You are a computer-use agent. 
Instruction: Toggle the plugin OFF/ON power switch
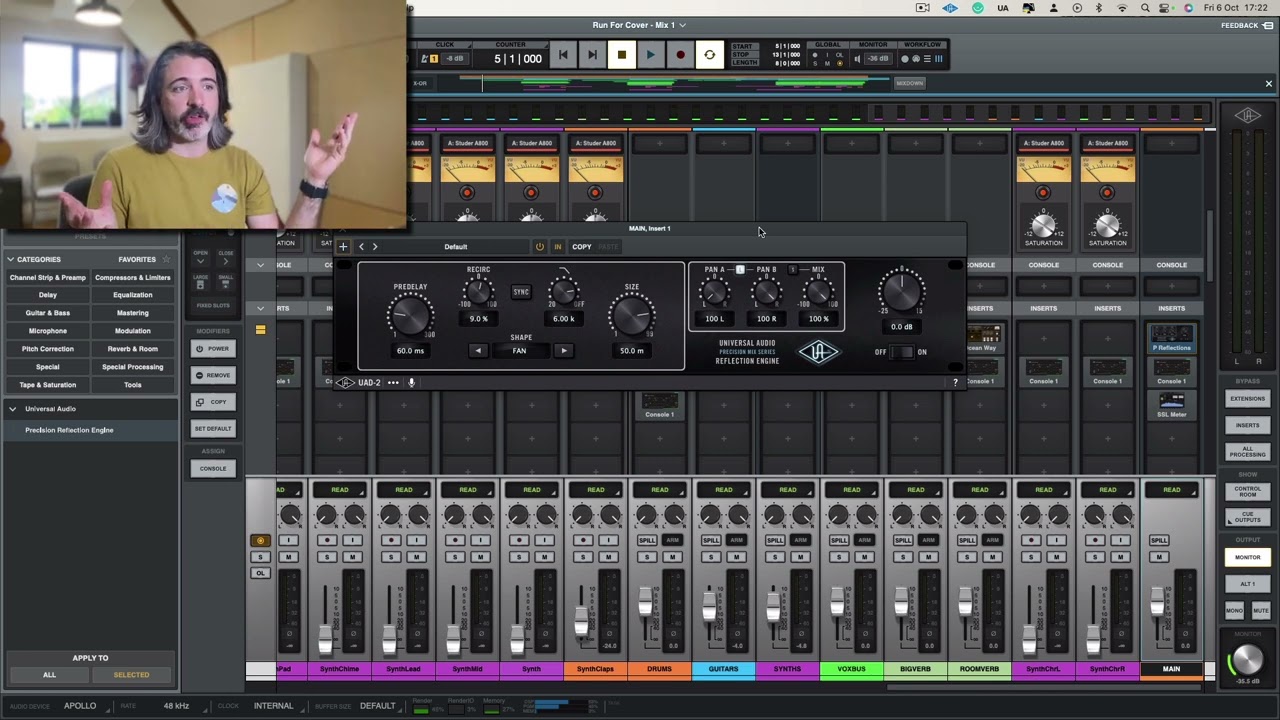point(901,352)
